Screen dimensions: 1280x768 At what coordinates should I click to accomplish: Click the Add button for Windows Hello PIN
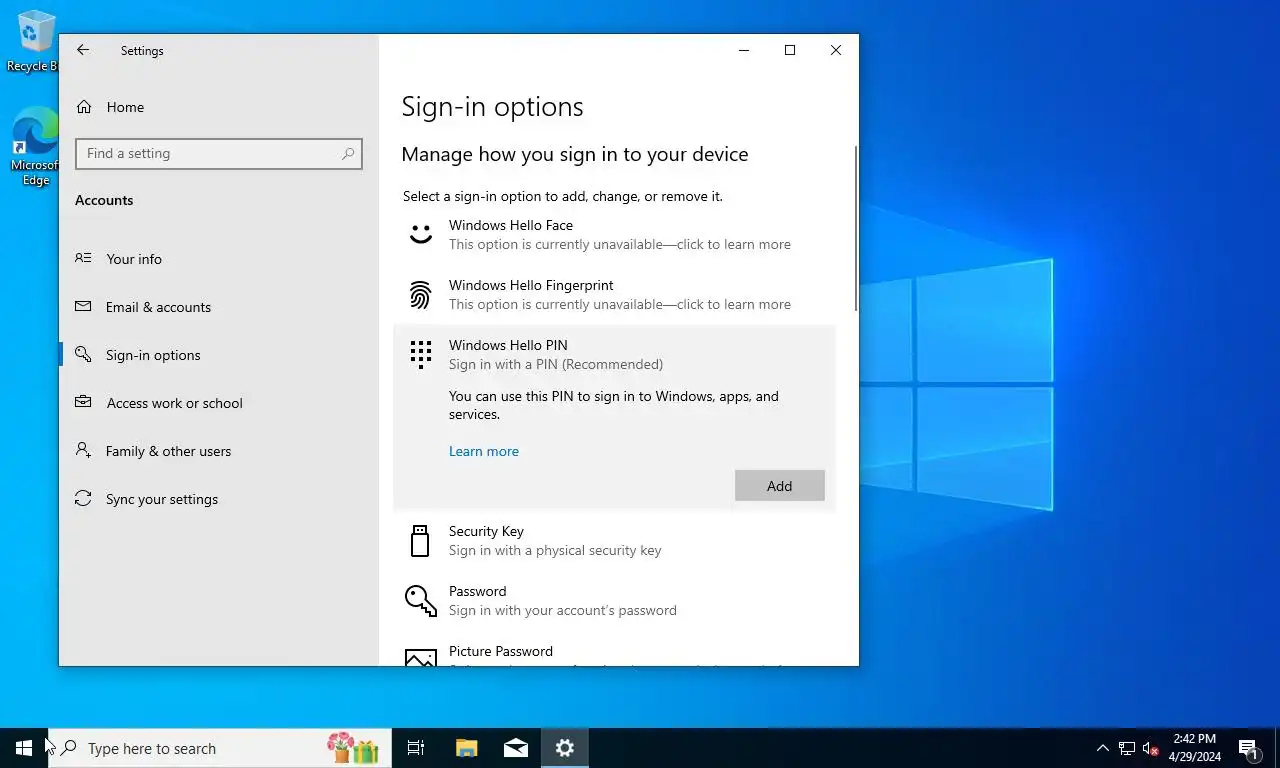pos(779,485)
